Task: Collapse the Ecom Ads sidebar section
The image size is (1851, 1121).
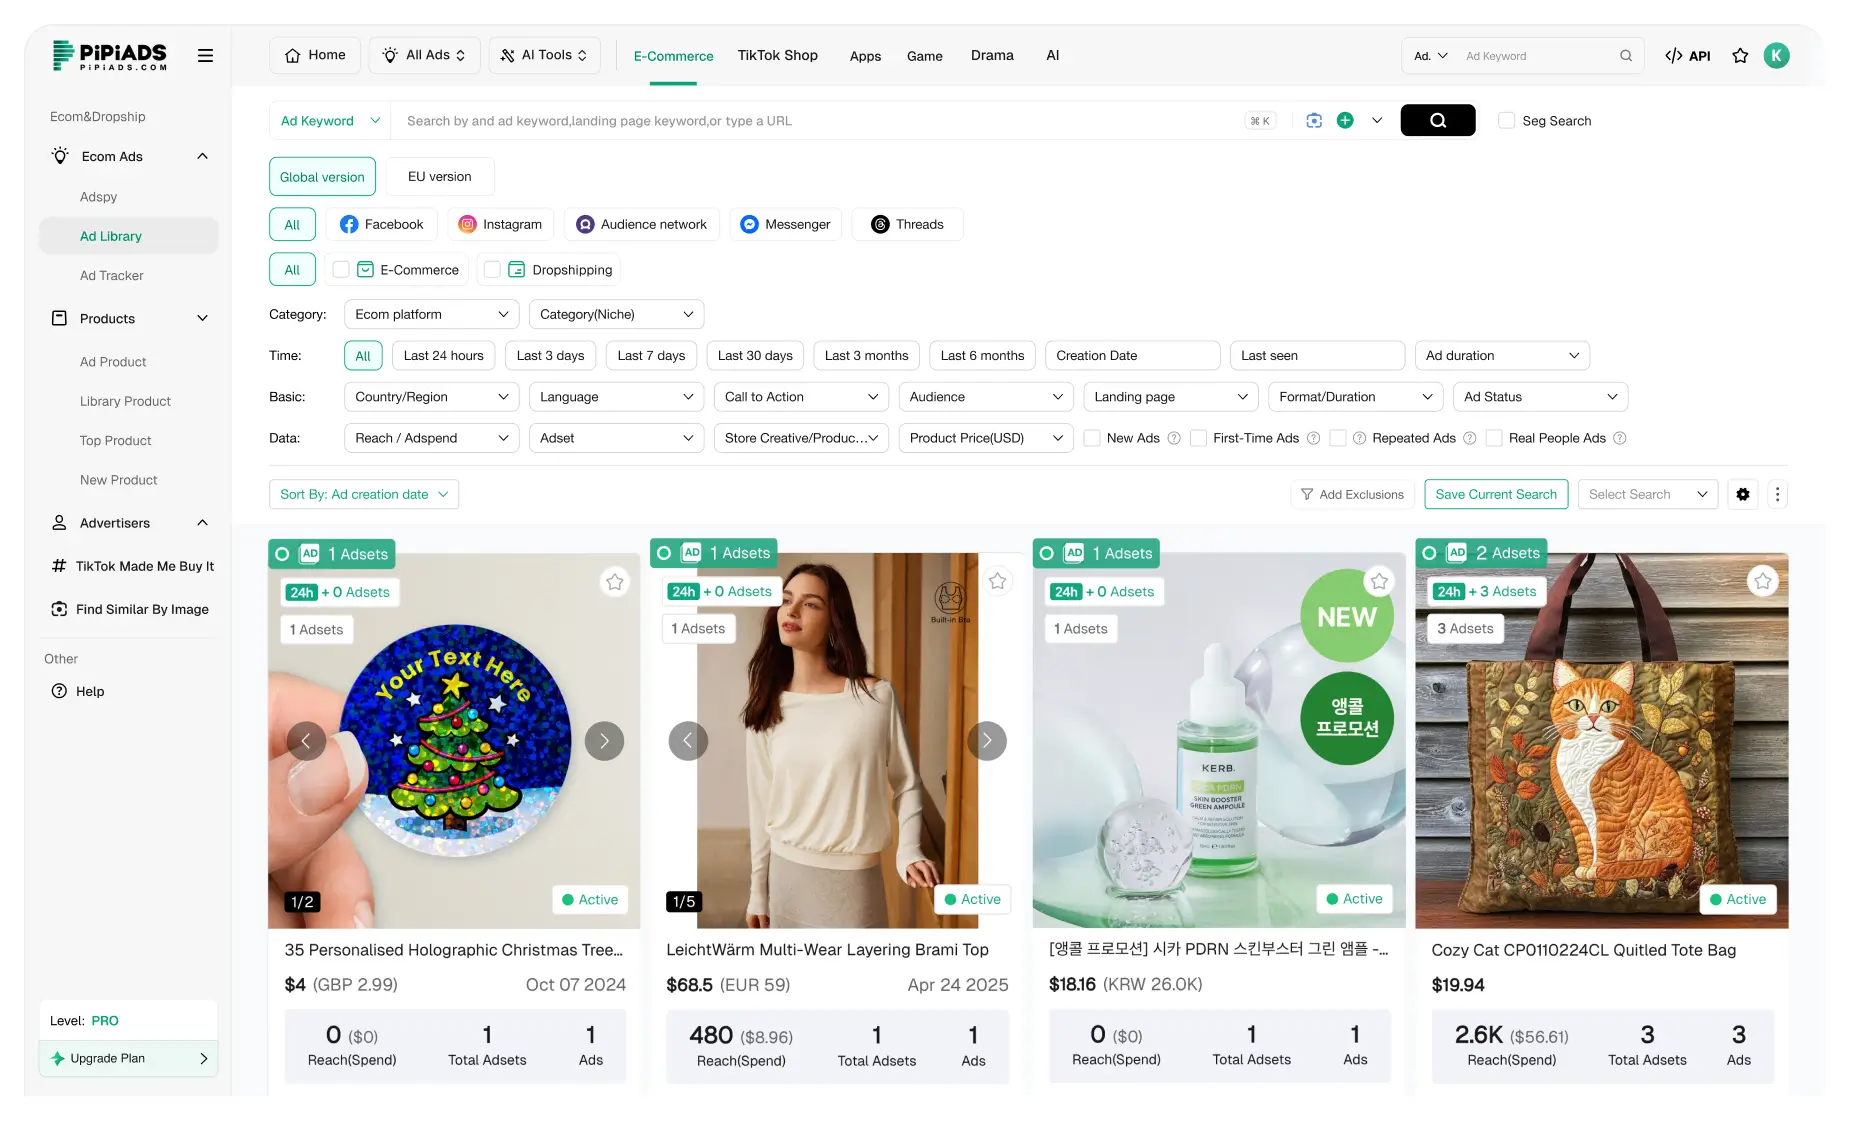Action: (202, 156)
